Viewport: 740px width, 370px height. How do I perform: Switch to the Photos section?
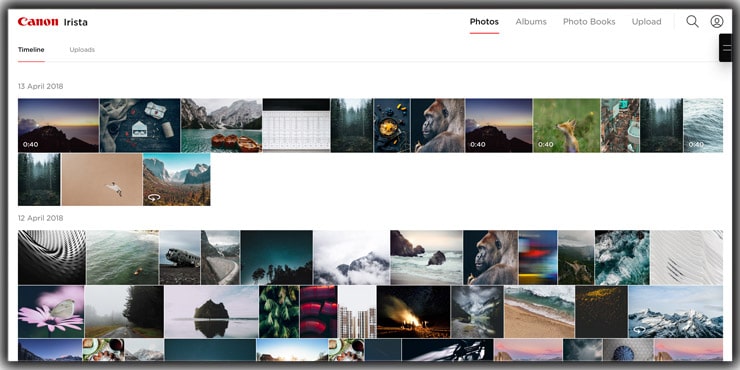[x=484, y=22]
